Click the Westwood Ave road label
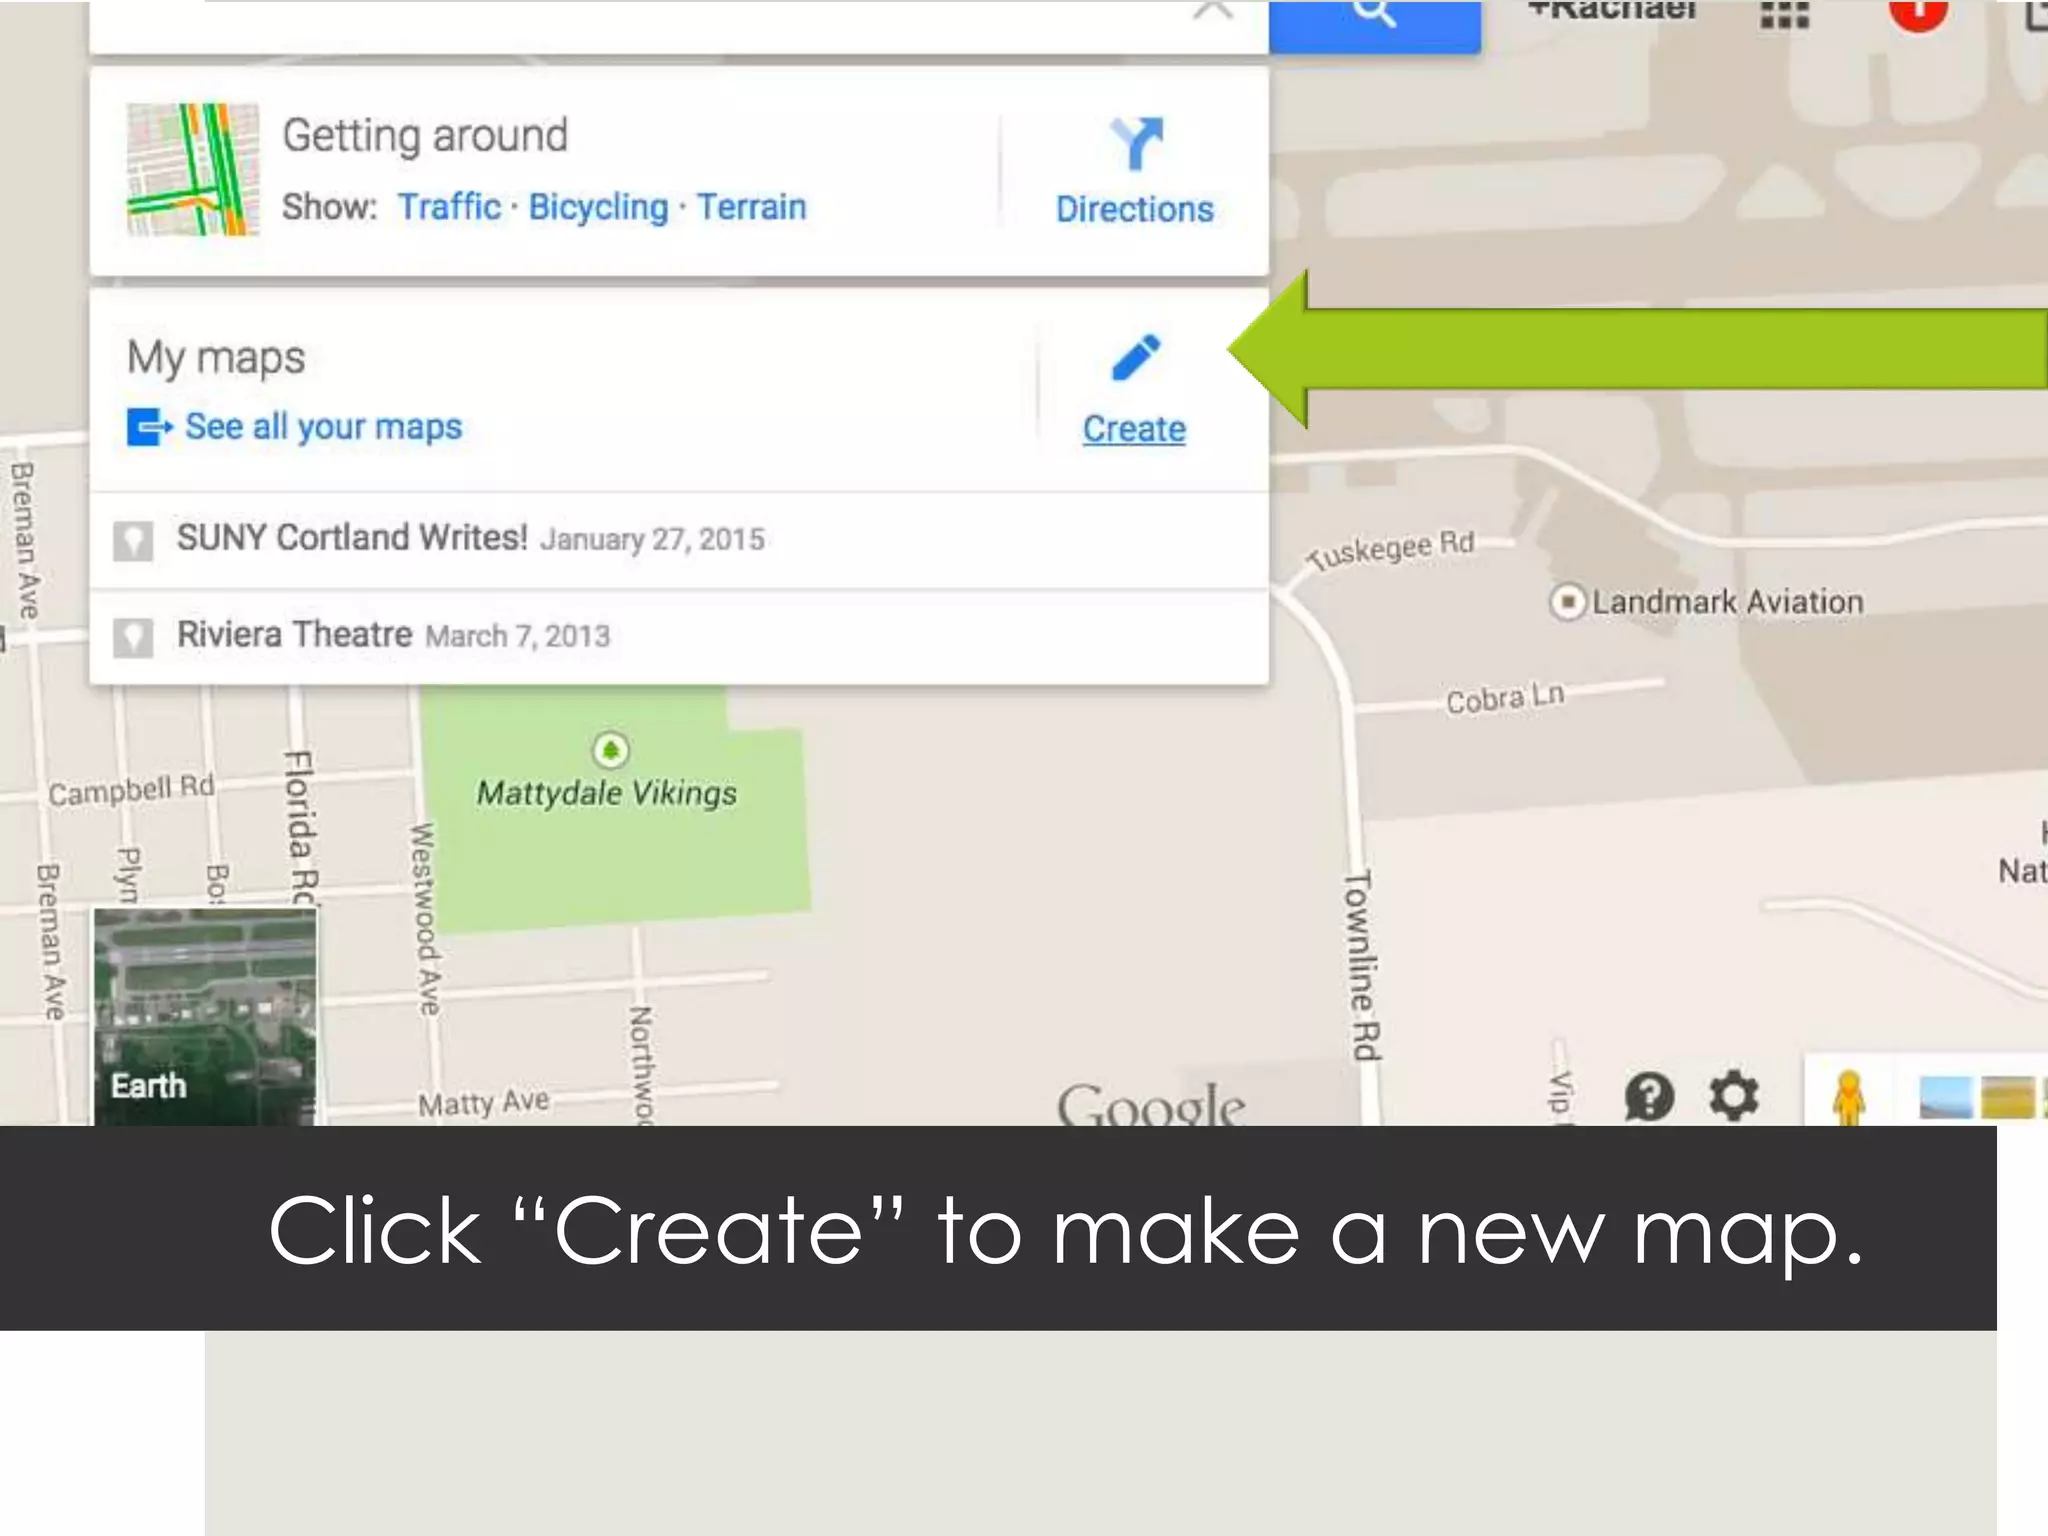This screenshot has width=2048, height=1536. (426, 919)
